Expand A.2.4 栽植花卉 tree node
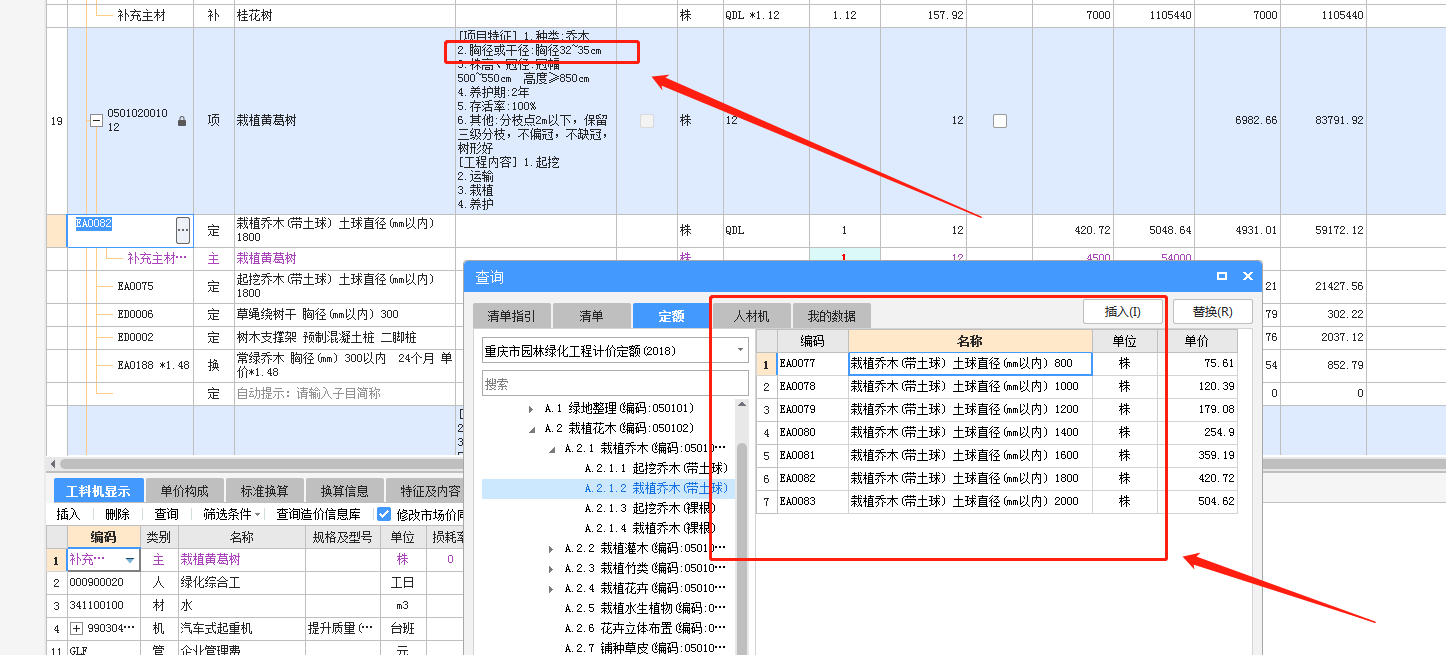 click(551, 589)
